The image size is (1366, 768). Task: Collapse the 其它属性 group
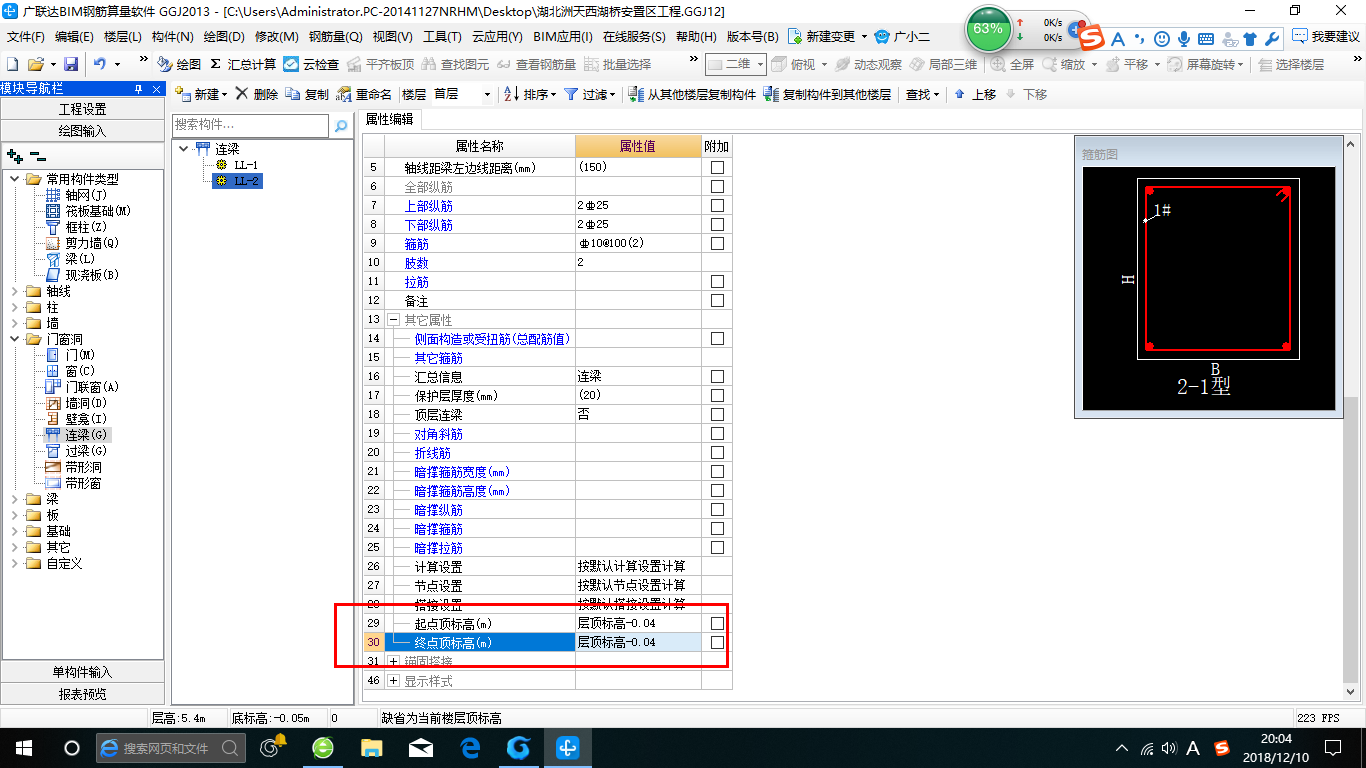click(x=393, y=320)
